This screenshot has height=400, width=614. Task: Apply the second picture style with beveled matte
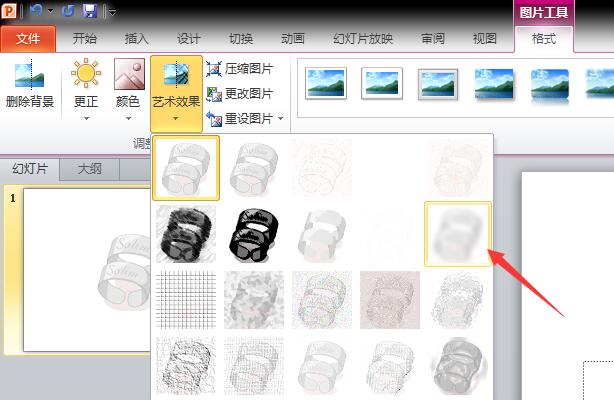pos(382,83)
